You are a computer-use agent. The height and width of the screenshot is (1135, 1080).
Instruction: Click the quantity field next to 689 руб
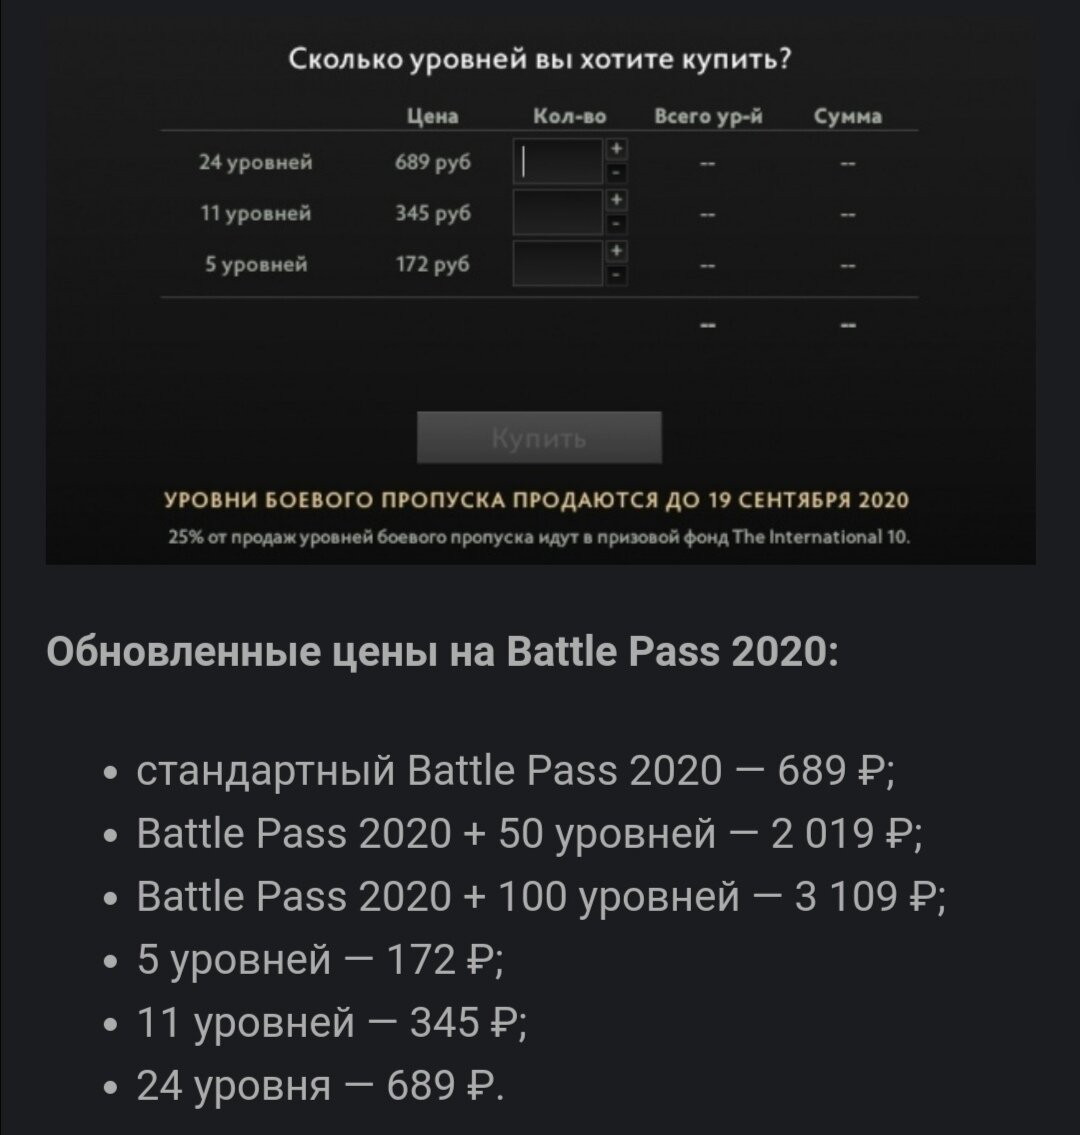point(558,161)
